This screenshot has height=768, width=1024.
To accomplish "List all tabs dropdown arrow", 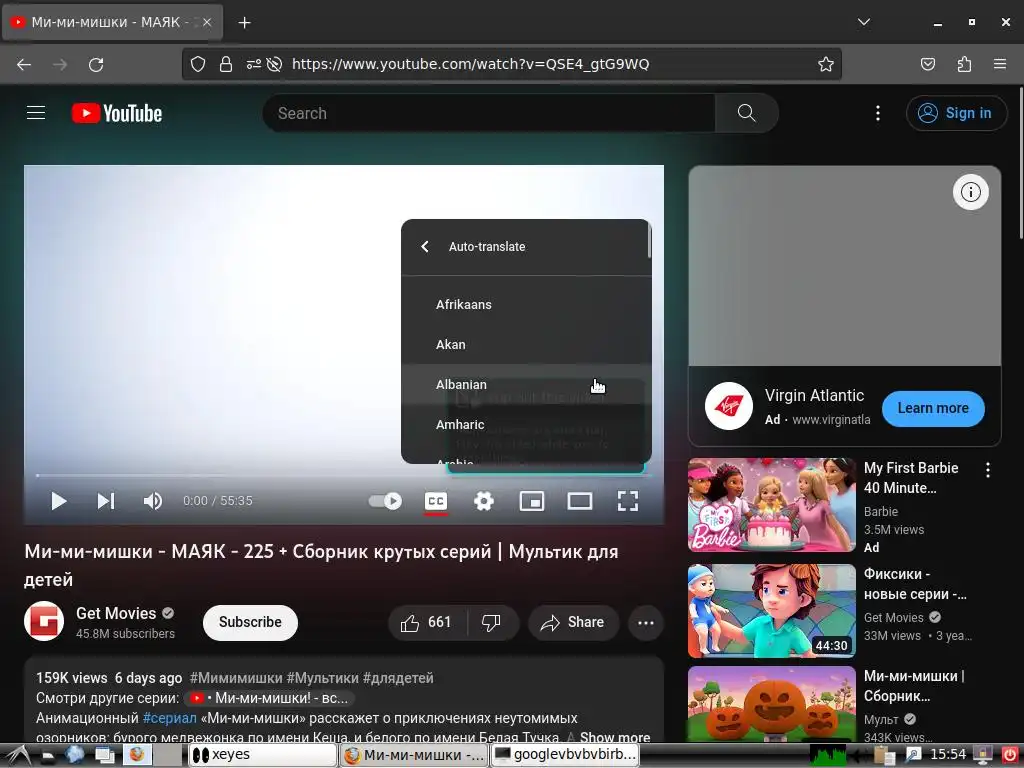I will tap(864, 22).
